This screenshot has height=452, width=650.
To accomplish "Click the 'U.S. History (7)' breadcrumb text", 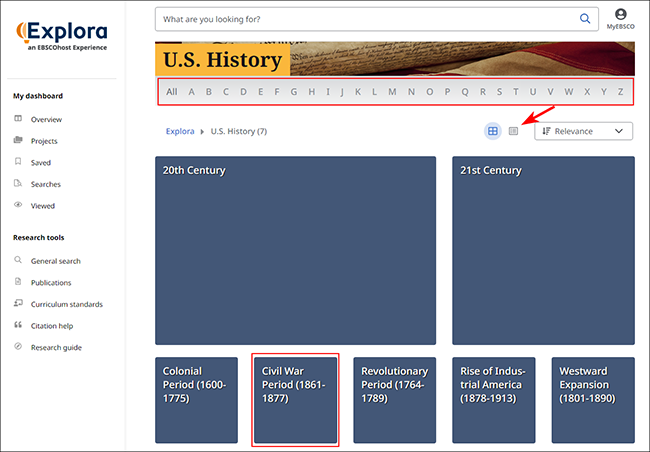I will (x=239, y=131).
